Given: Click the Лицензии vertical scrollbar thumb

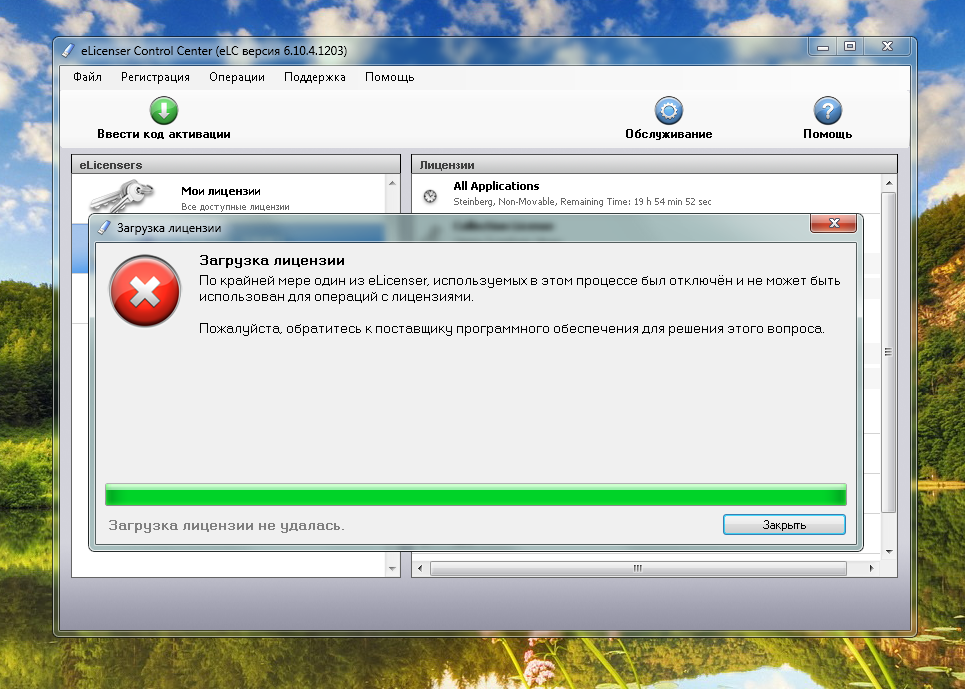Looking at the screenshot, I should pyautogui.click(x=888, y=352).
